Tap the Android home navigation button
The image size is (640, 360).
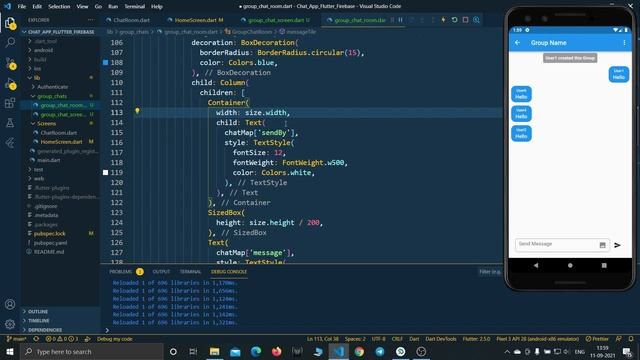[x=570, y=265]
